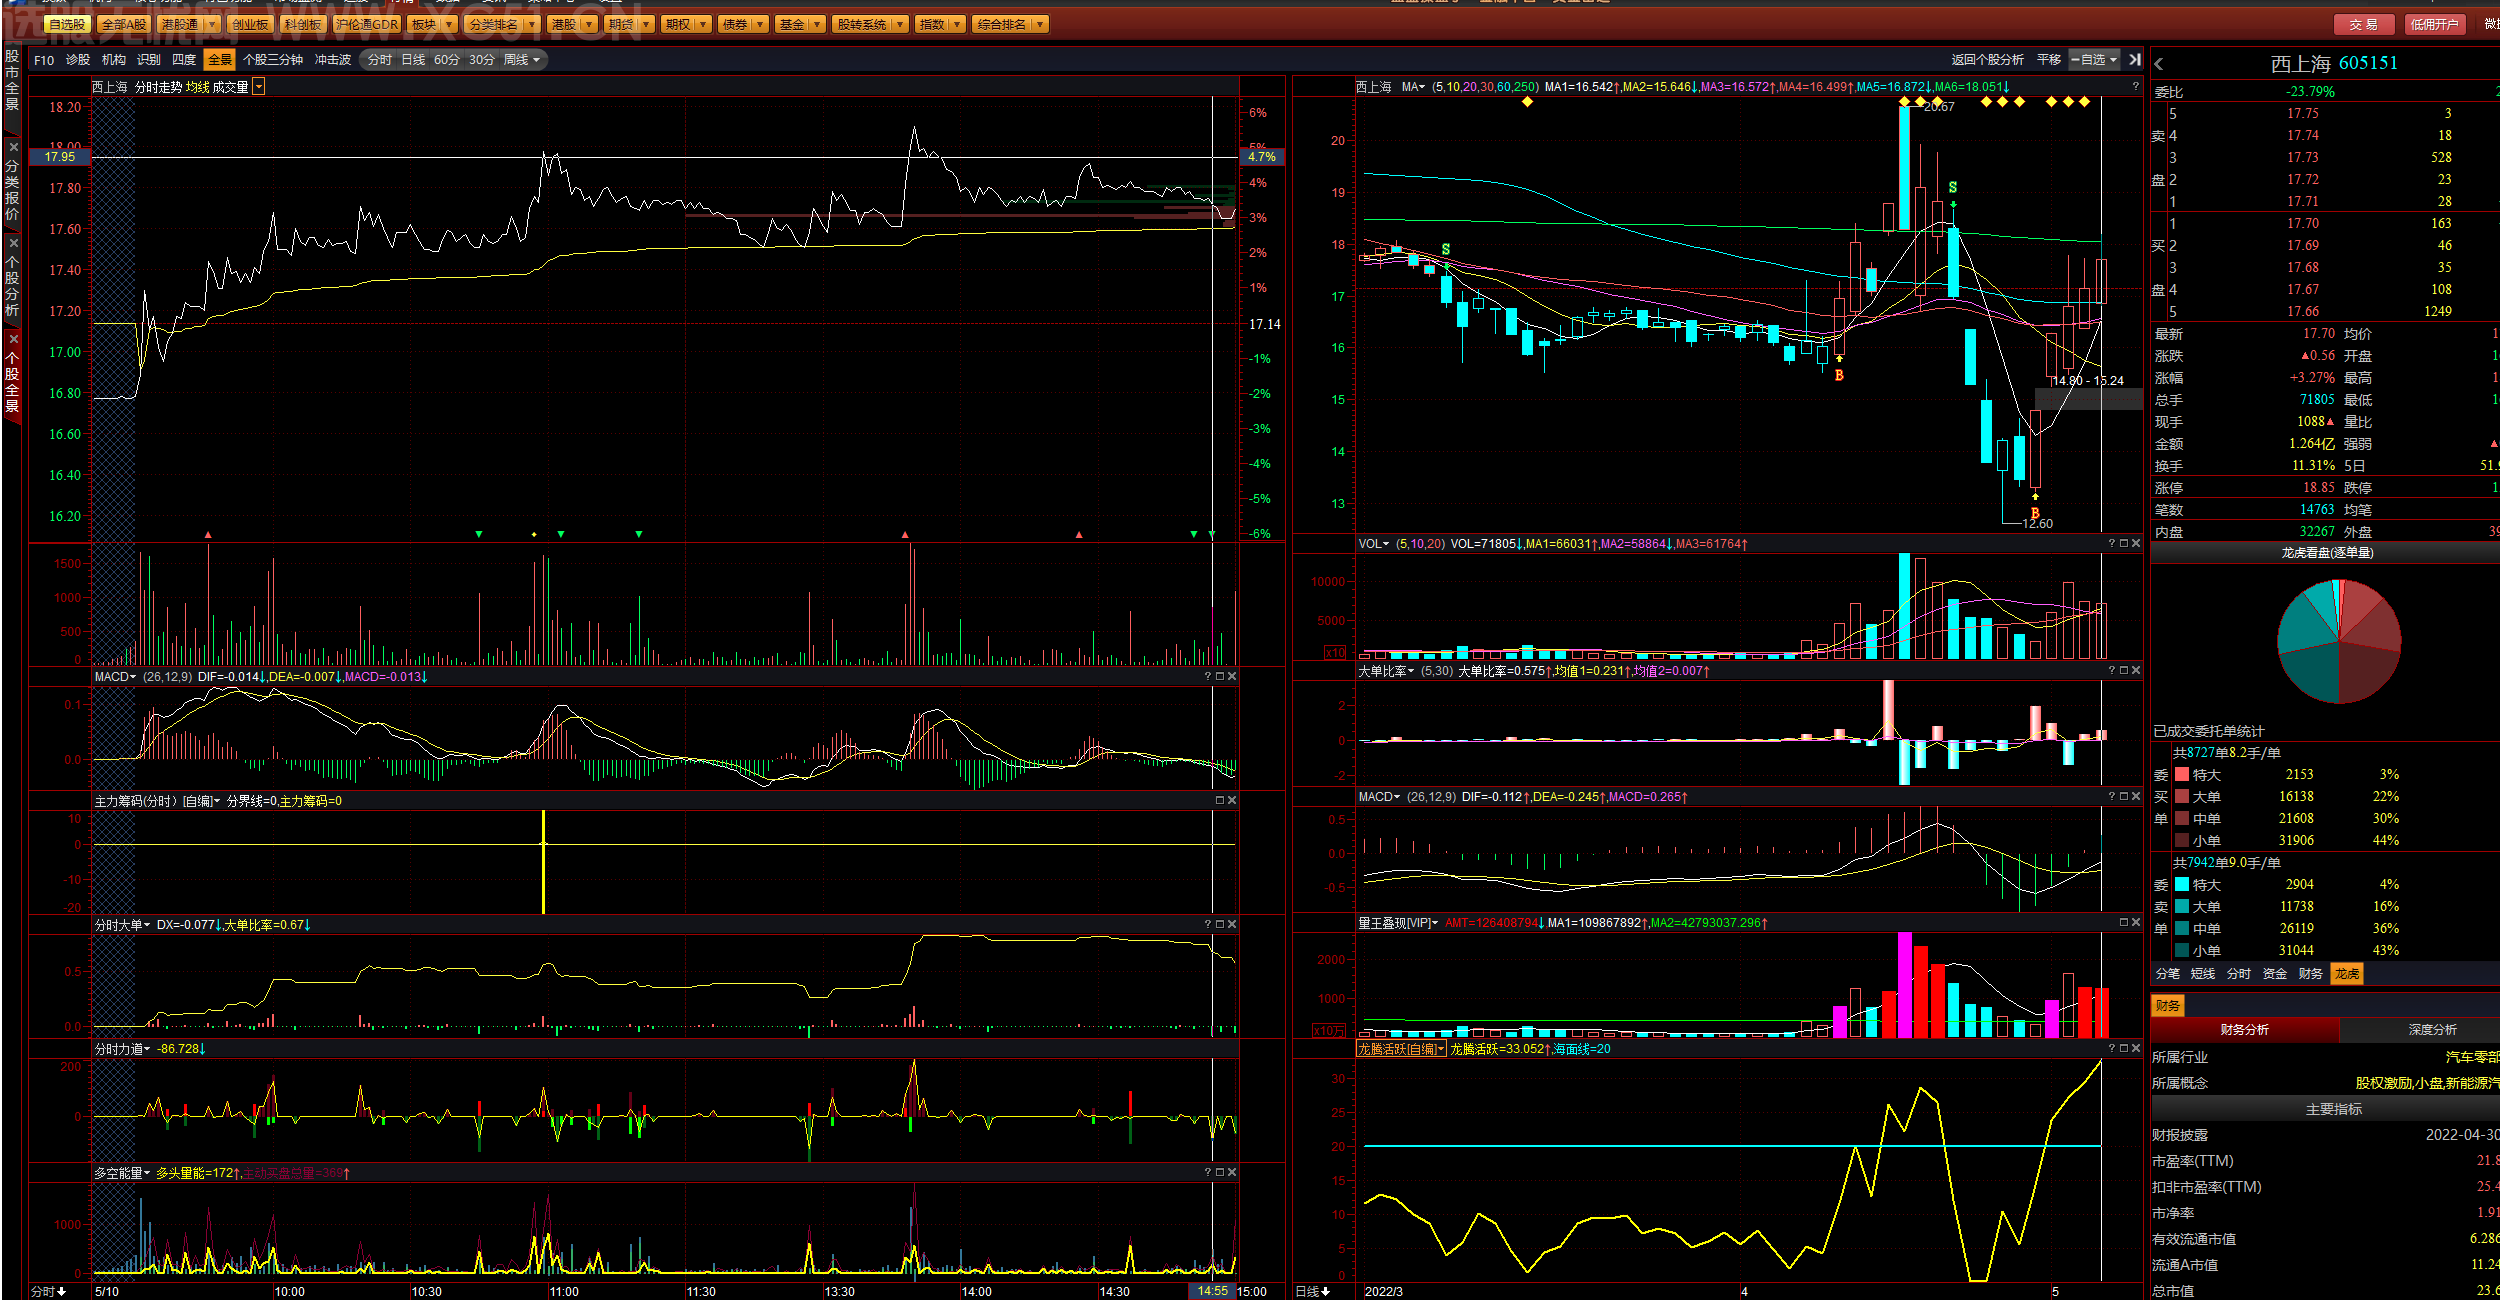Open help for the MACD intraday panel

(1208, 677)
